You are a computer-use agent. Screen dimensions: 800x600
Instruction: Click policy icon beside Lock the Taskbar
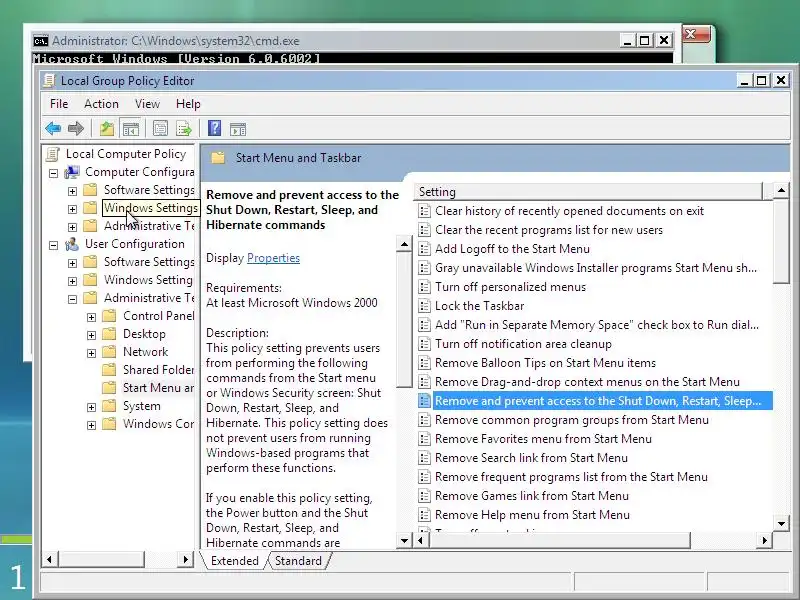(x=424, y=306)
